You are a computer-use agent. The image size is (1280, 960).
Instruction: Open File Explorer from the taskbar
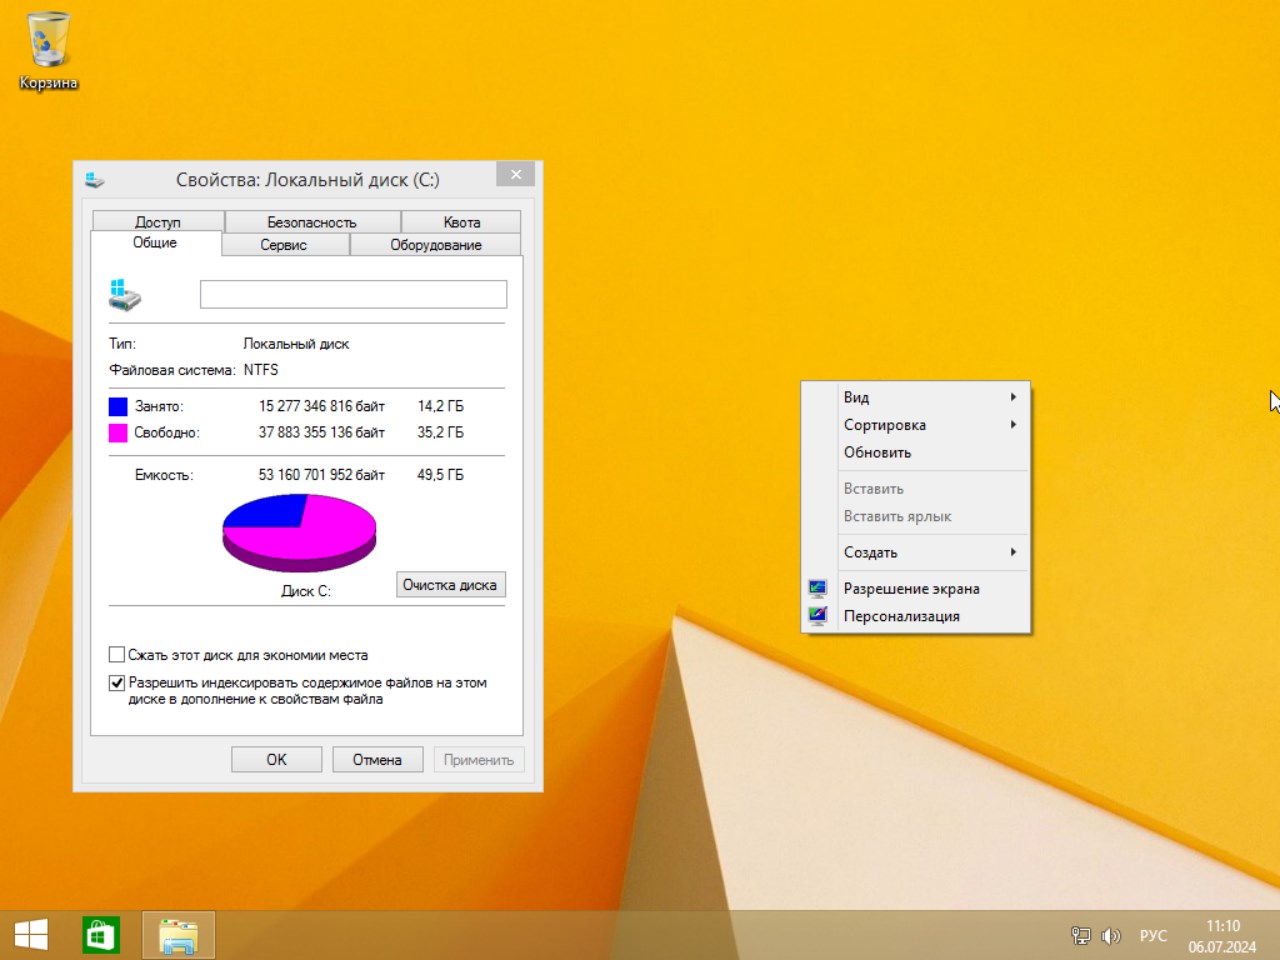[178, 934]
